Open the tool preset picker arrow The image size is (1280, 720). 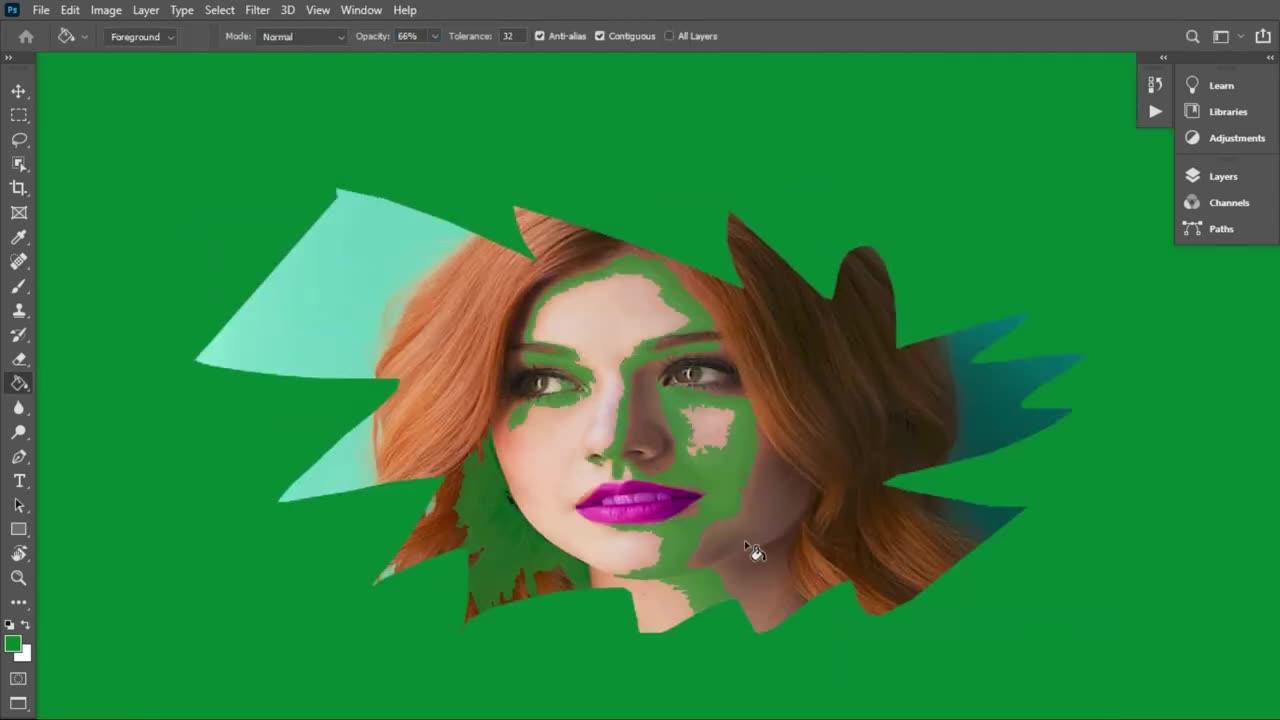84,37
